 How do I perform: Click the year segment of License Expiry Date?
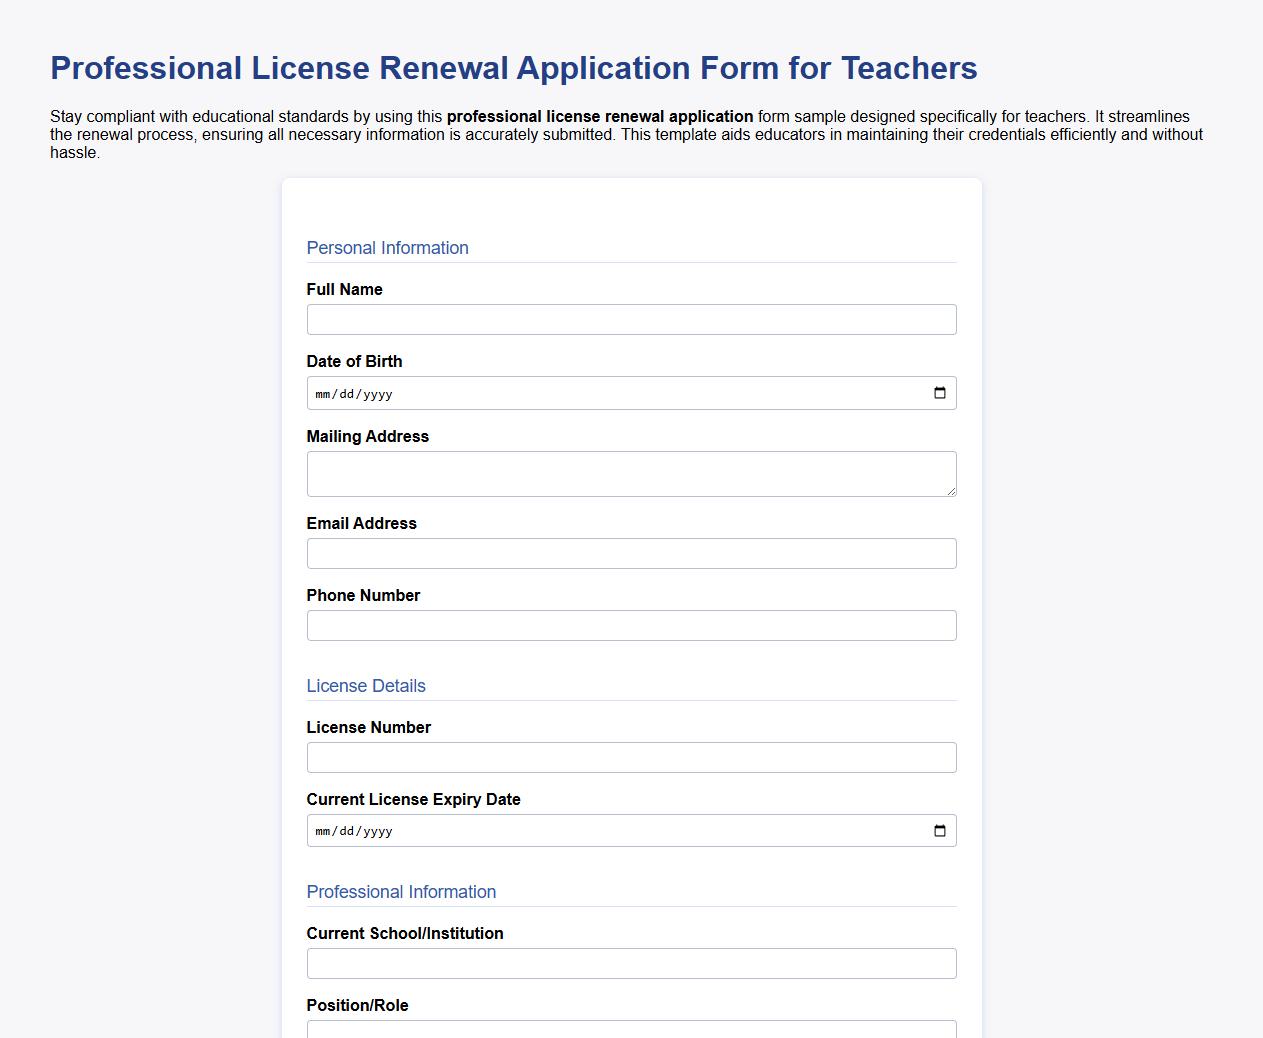point(378,830)
